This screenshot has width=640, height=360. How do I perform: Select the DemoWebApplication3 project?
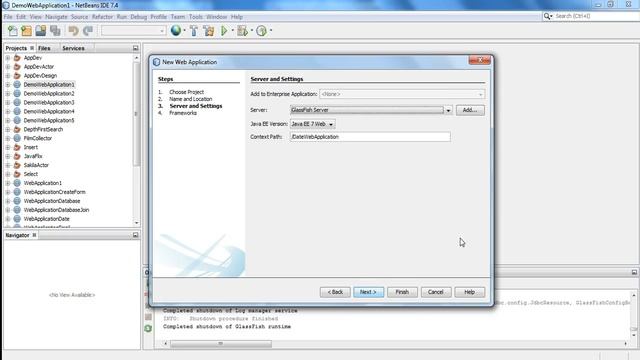[49, 102]
